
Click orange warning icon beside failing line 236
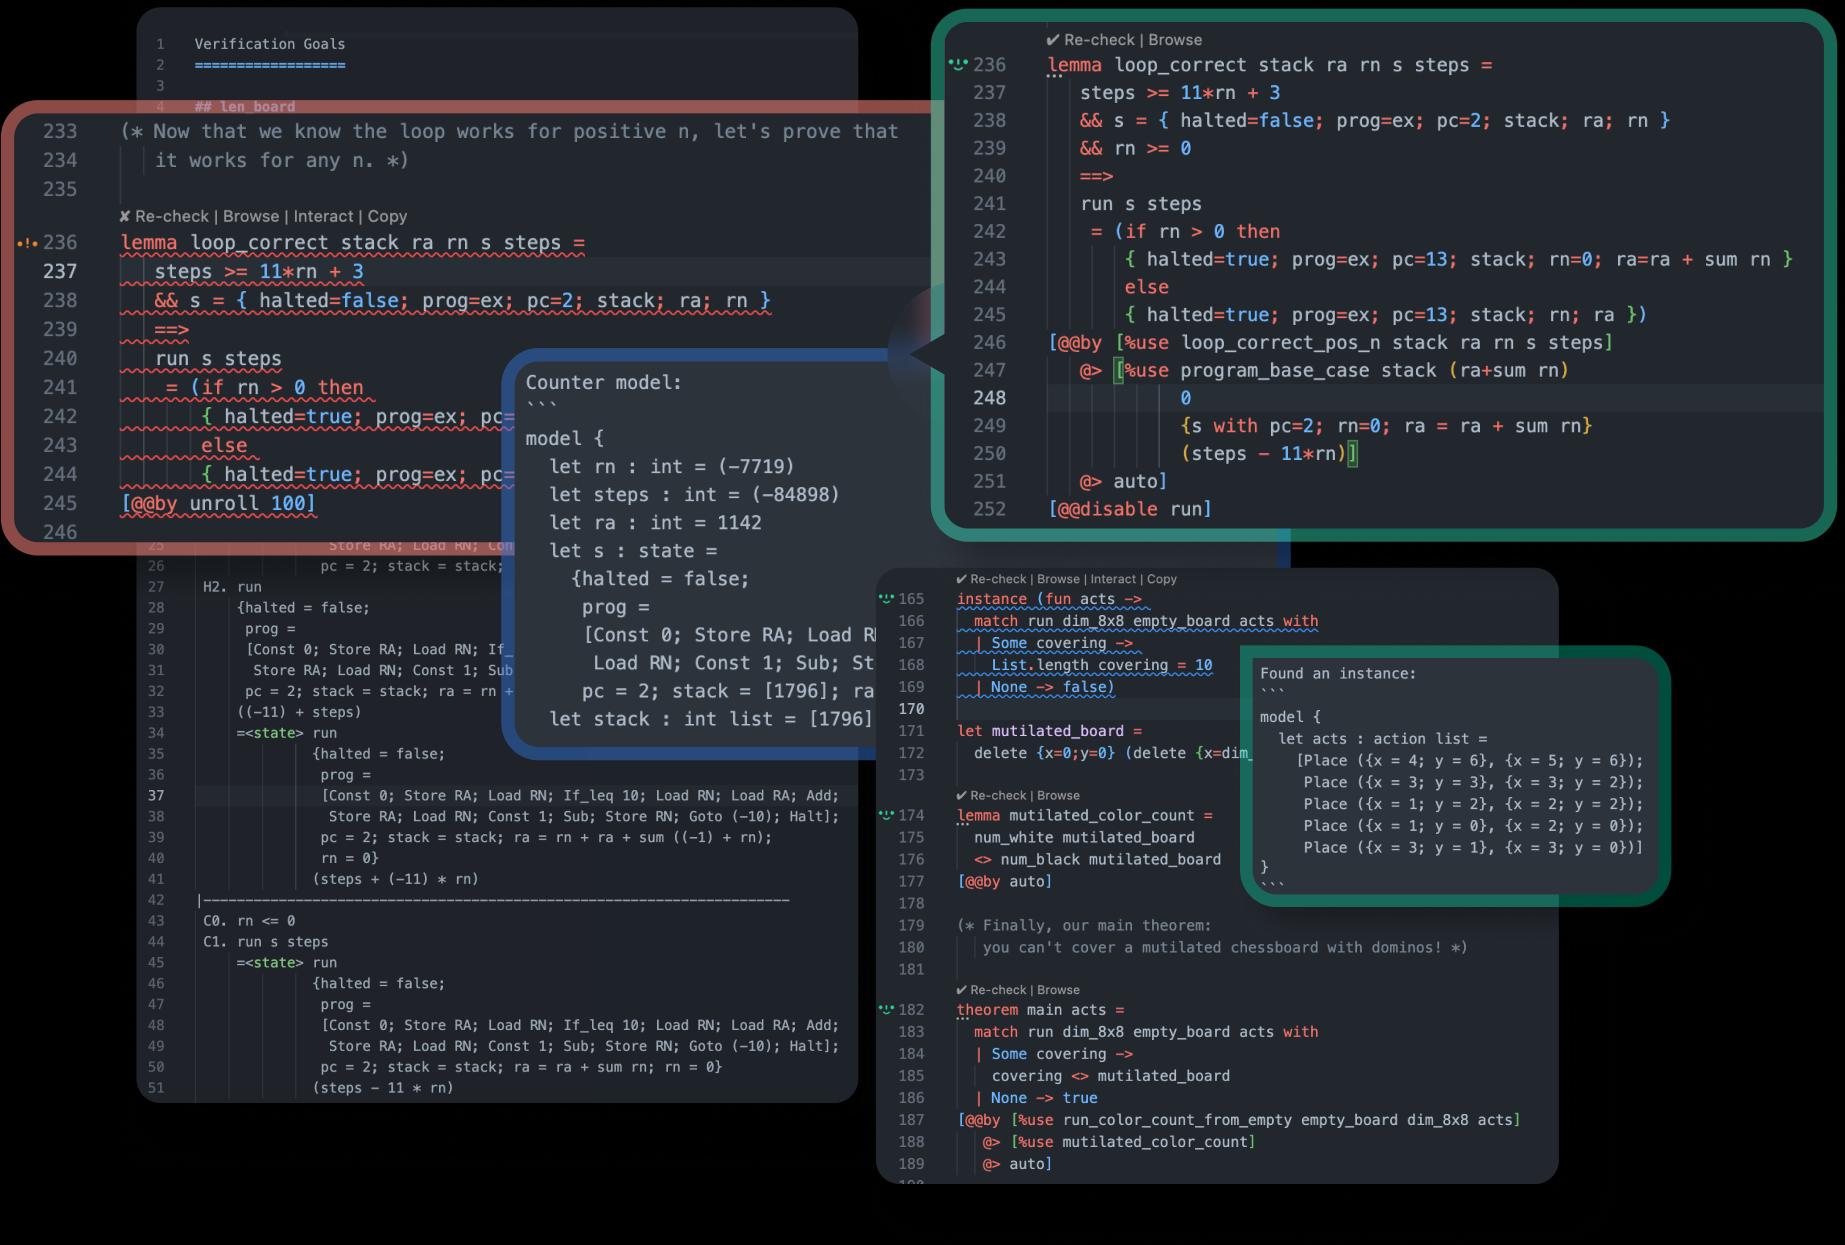point(27,243)
